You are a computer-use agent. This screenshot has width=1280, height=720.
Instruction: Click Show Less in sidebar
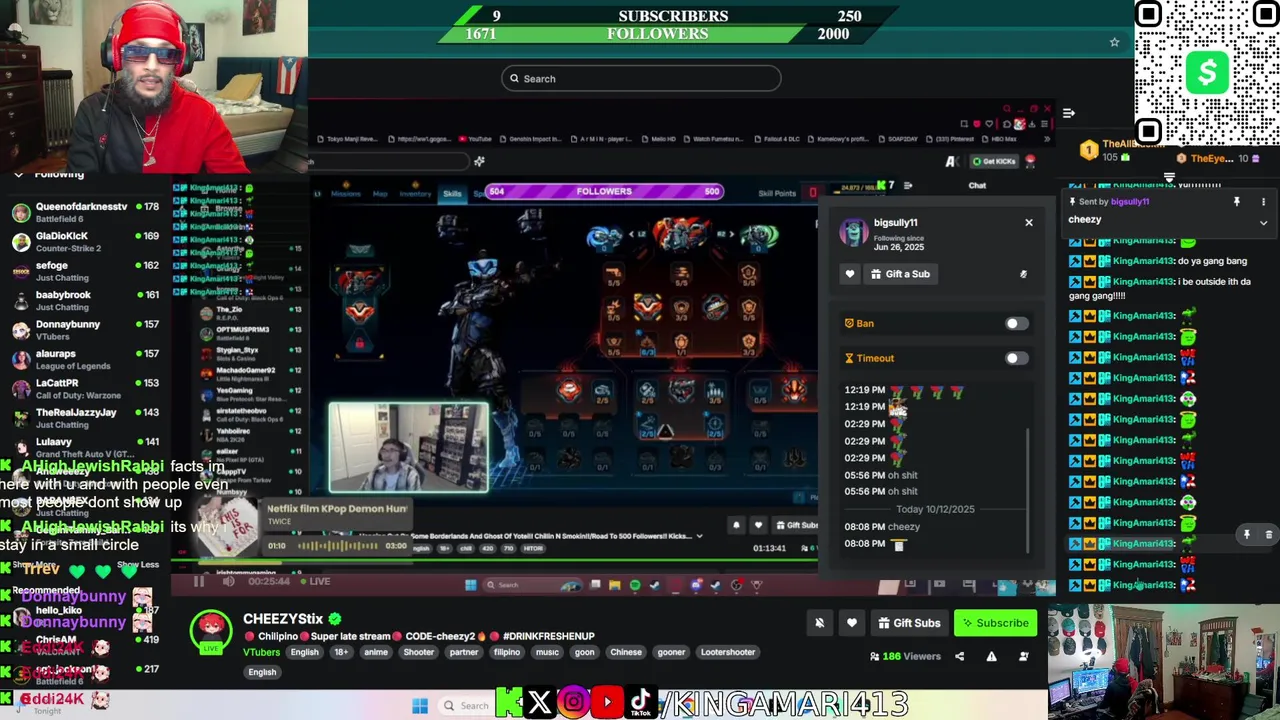click(138, 565)
